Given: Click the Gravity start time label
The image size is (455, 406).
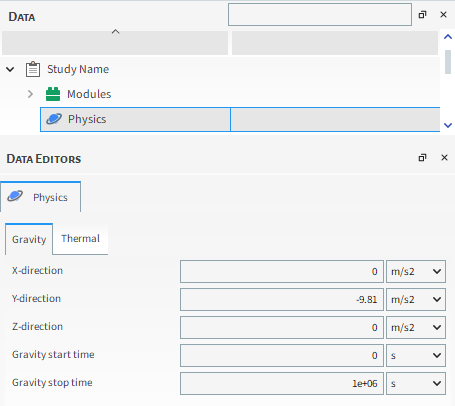Looking at the screenshot, I should [53, 354].
